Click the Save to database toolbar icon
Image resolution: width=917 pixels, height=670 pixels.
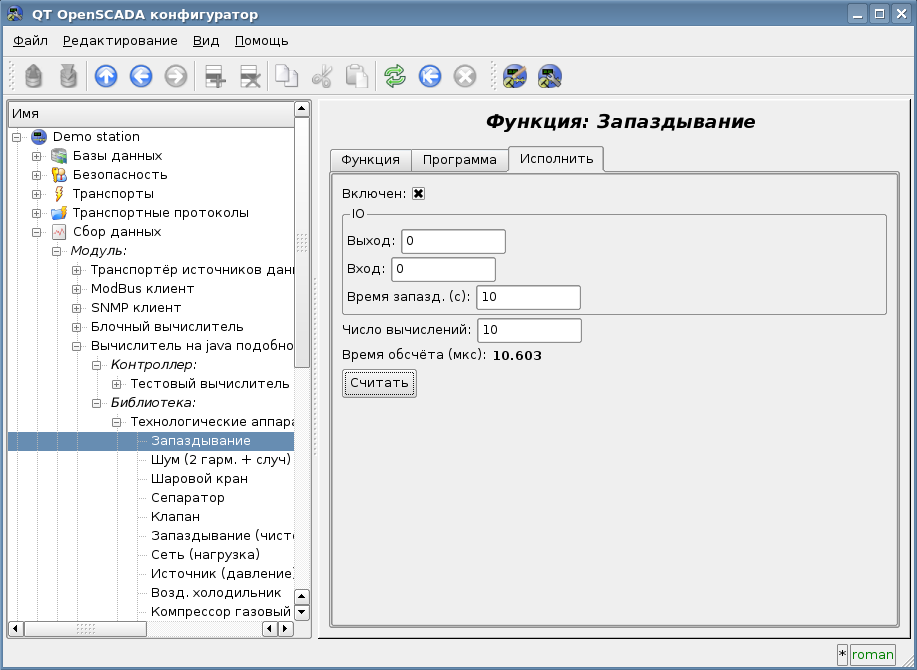(x=68, y=77)
